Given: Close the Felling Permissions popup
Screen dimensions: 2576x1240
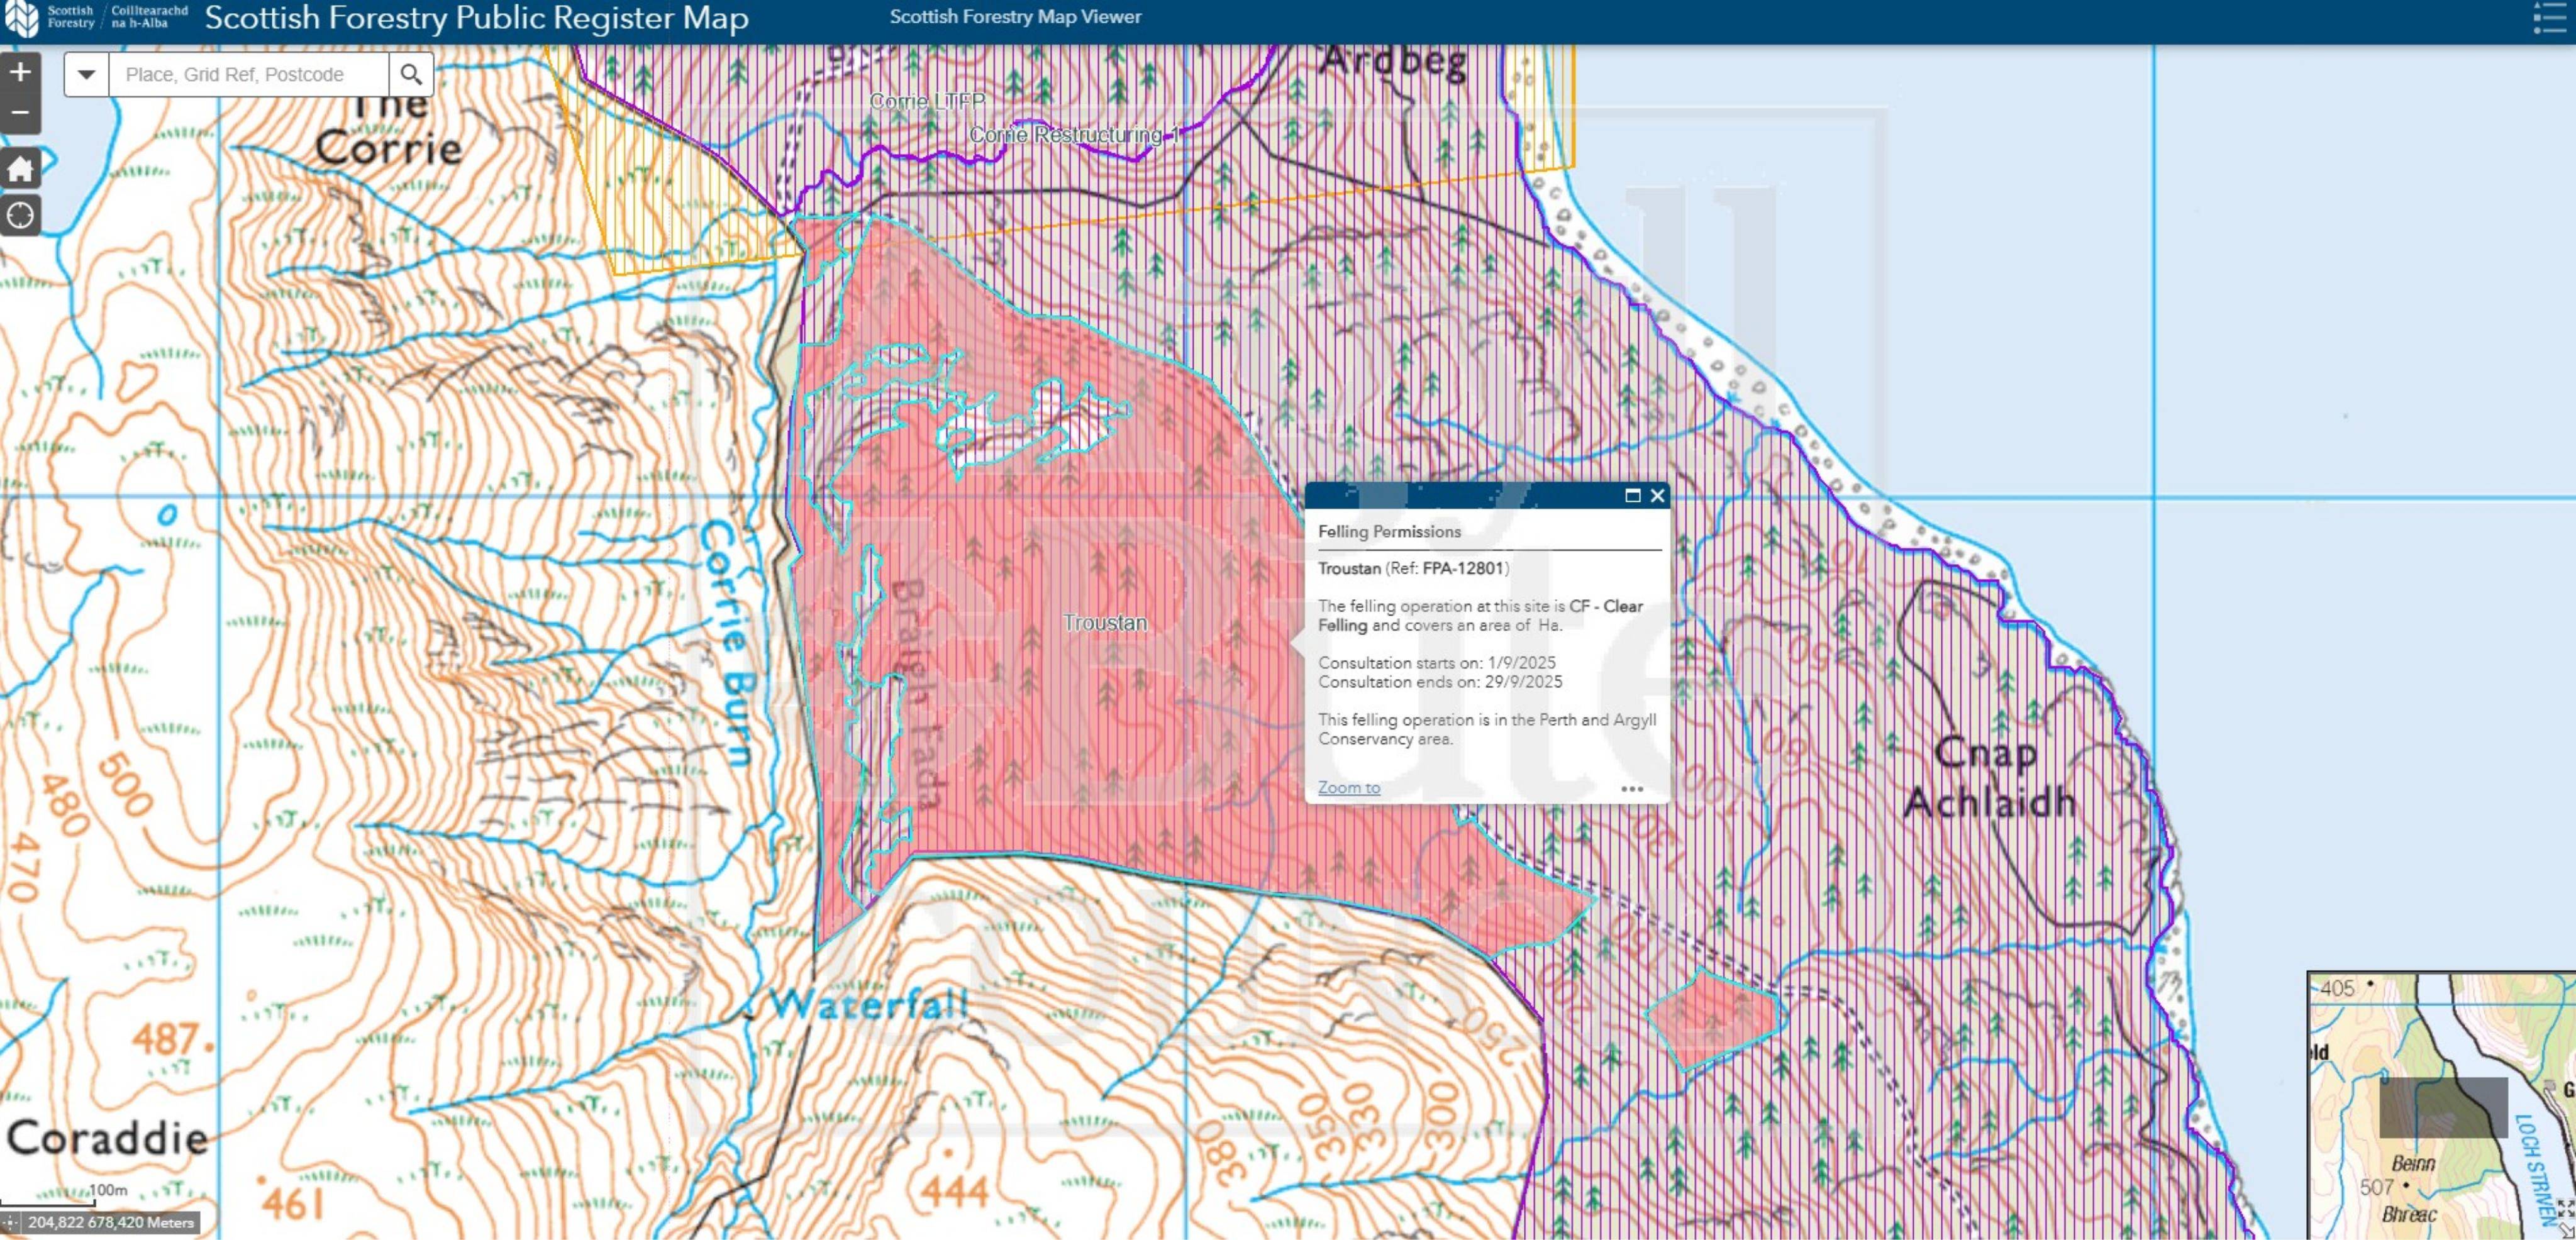Looking at the screenshot, I should [x=1657, y=495].
